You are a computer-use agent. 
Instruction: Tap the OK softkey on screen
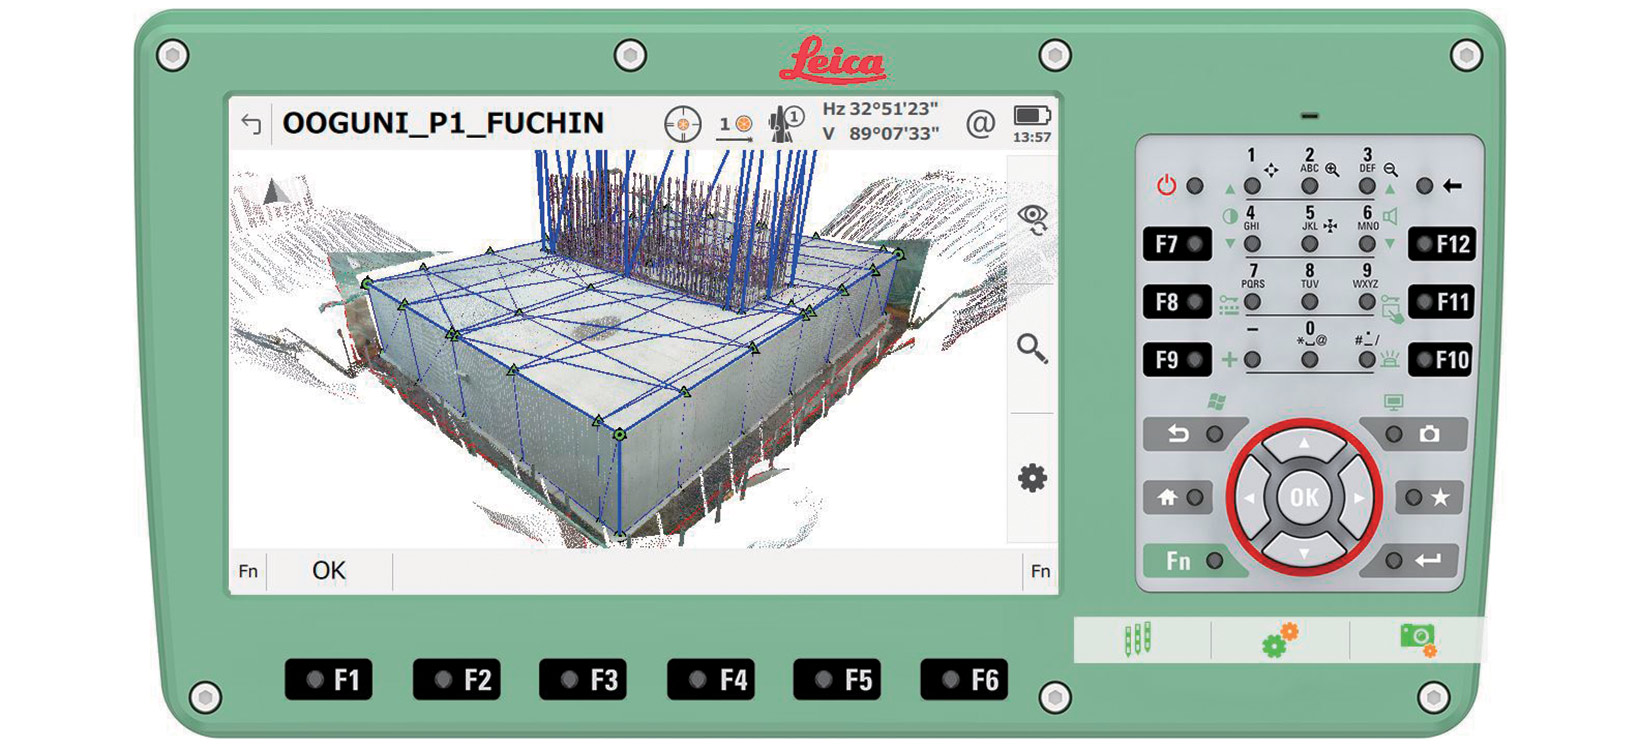coord(329,571)
